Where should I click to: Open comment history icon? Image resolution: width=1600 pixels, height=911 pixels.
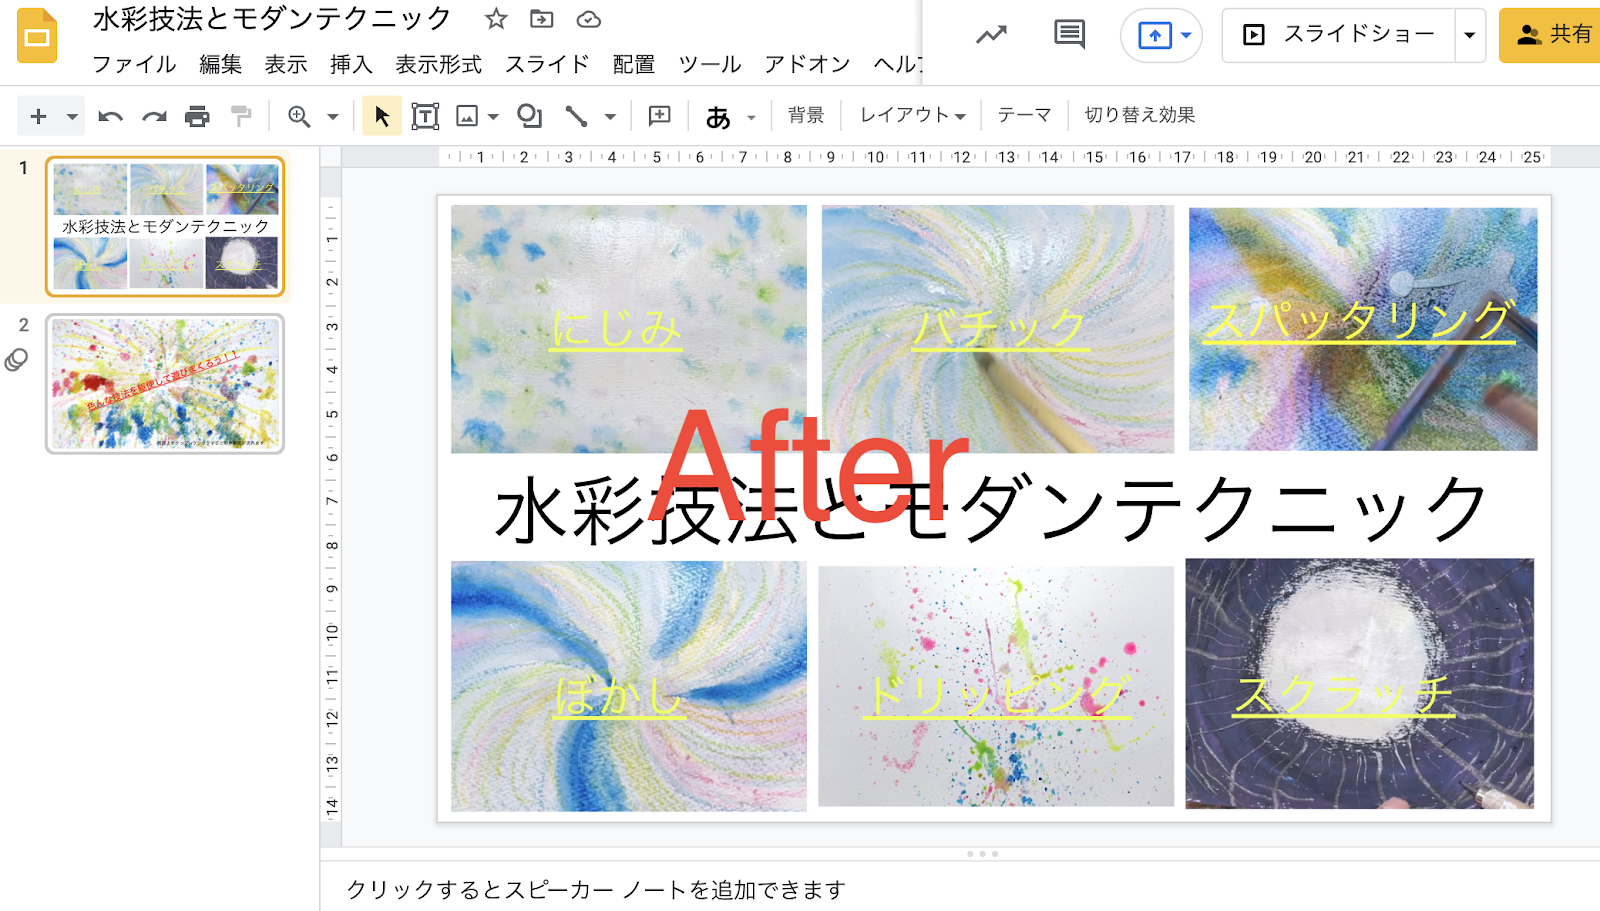(1069, 34)
